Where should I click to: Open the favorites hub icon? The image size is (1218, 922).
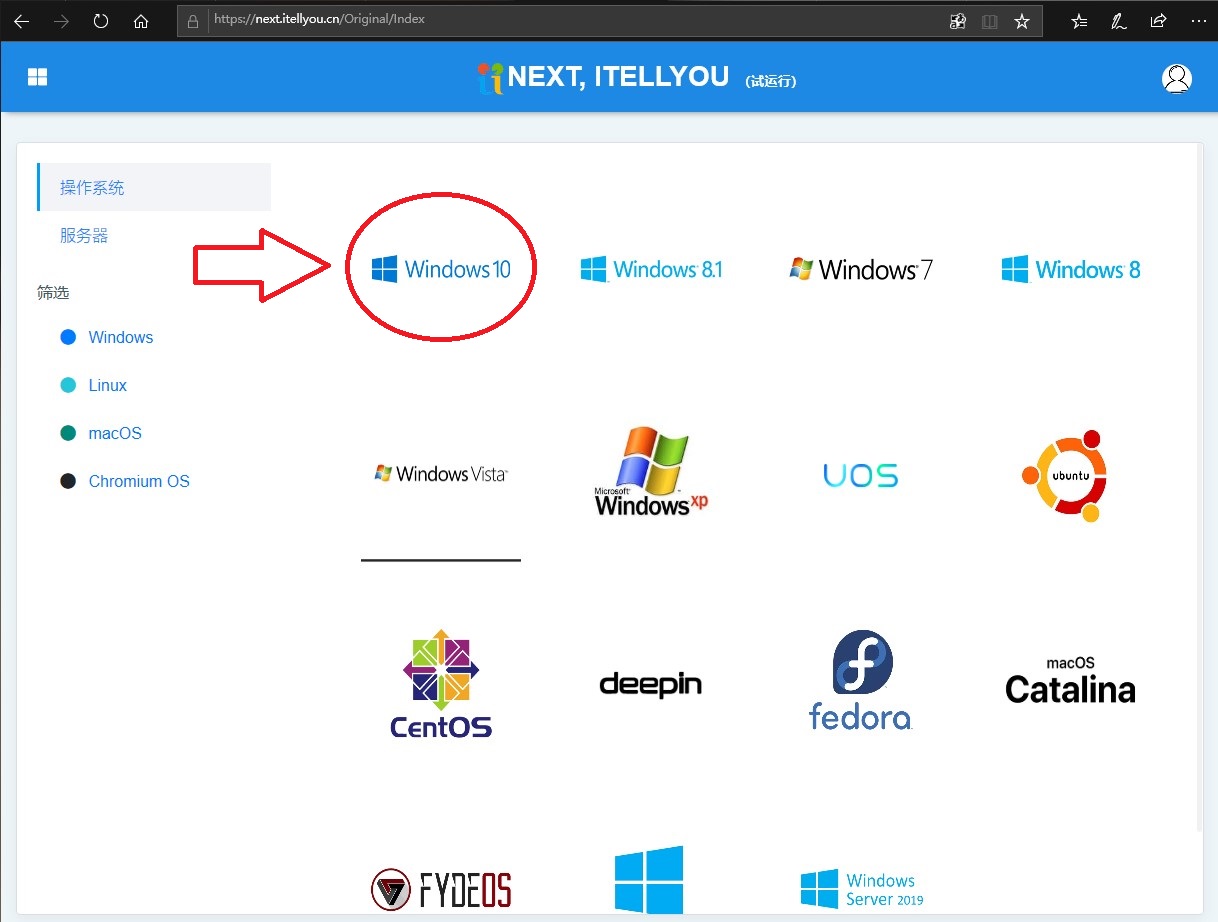(1079, 21)
